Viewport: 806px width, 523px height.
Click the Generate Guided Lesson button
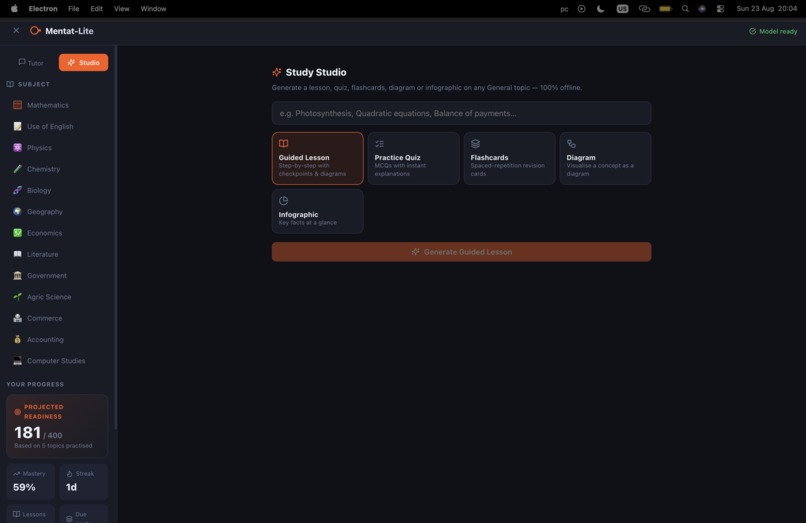coord(462,252)
